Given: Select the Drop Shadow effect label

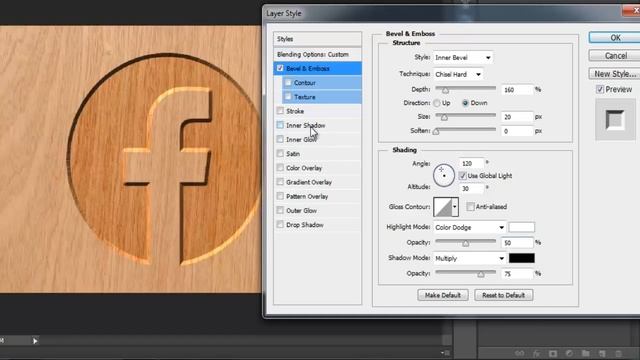Looking at the screenshot, I should click(304, 225).
